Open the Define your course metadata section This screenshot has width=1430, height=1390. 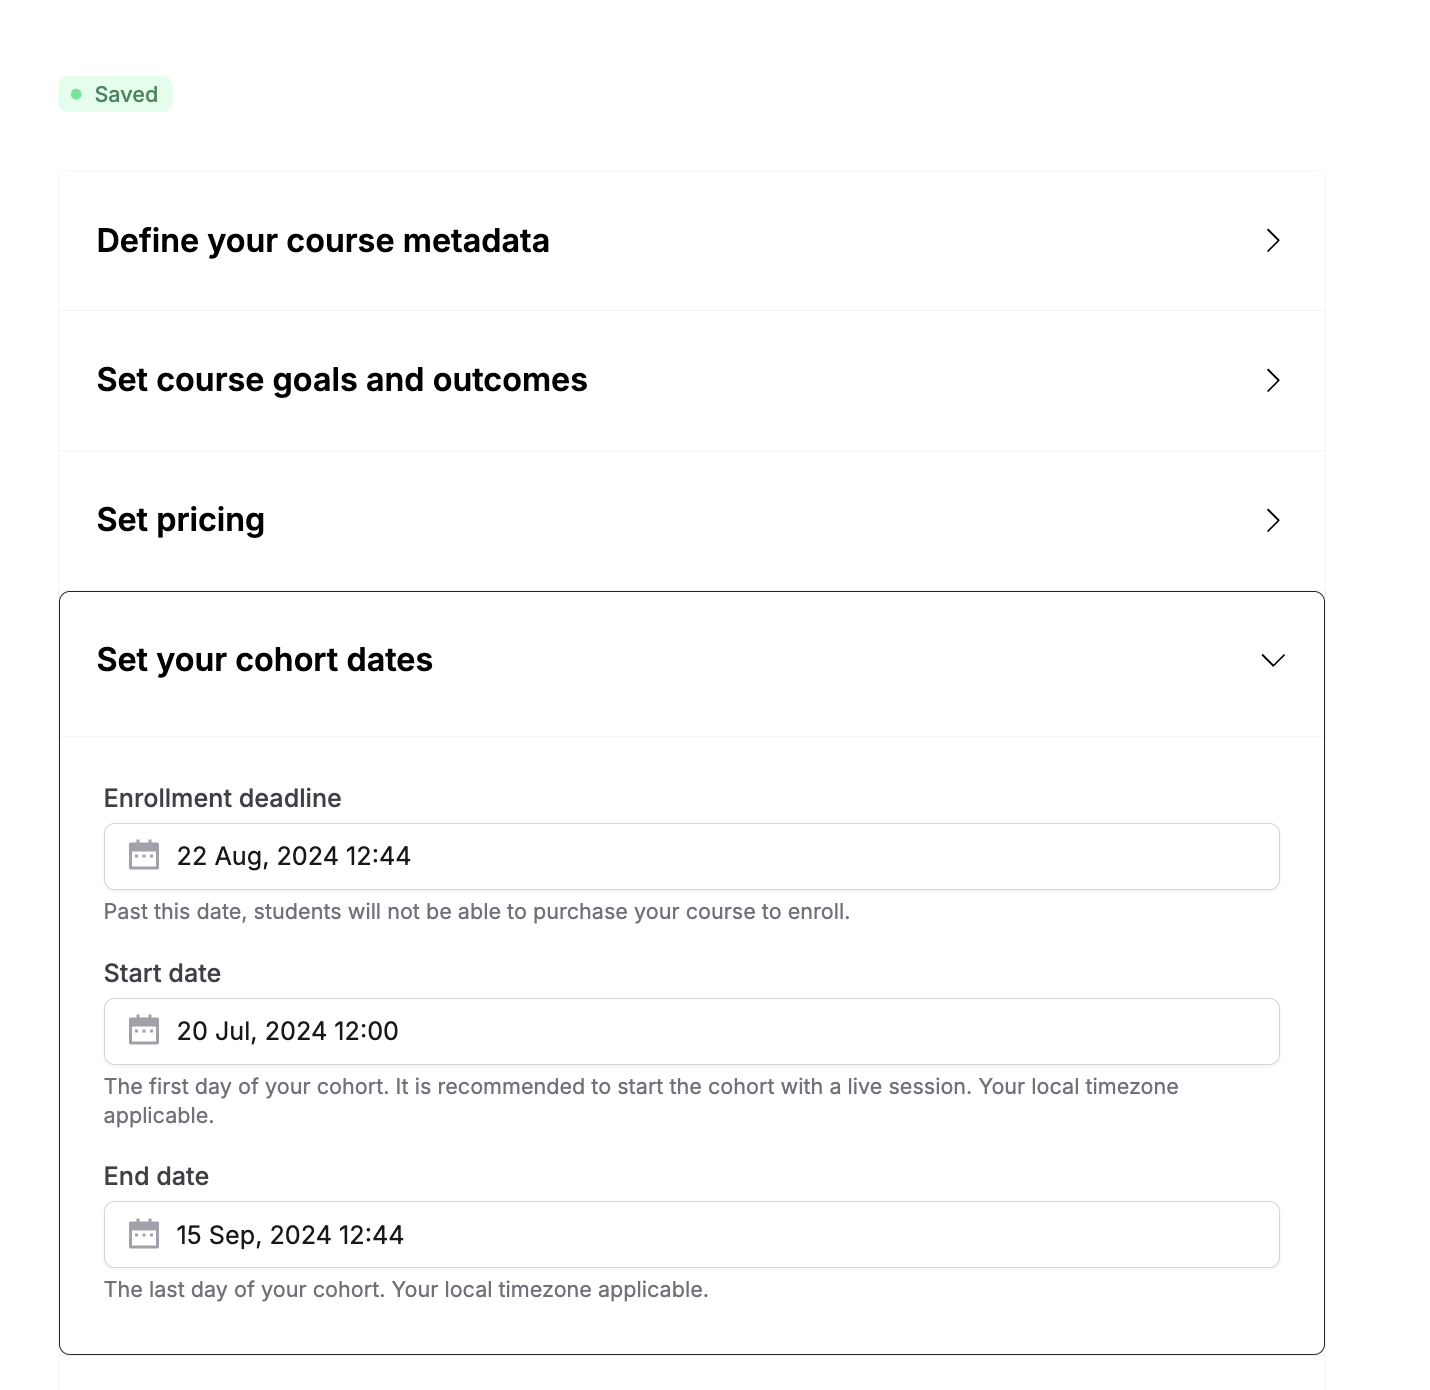(x=323, y=241)
